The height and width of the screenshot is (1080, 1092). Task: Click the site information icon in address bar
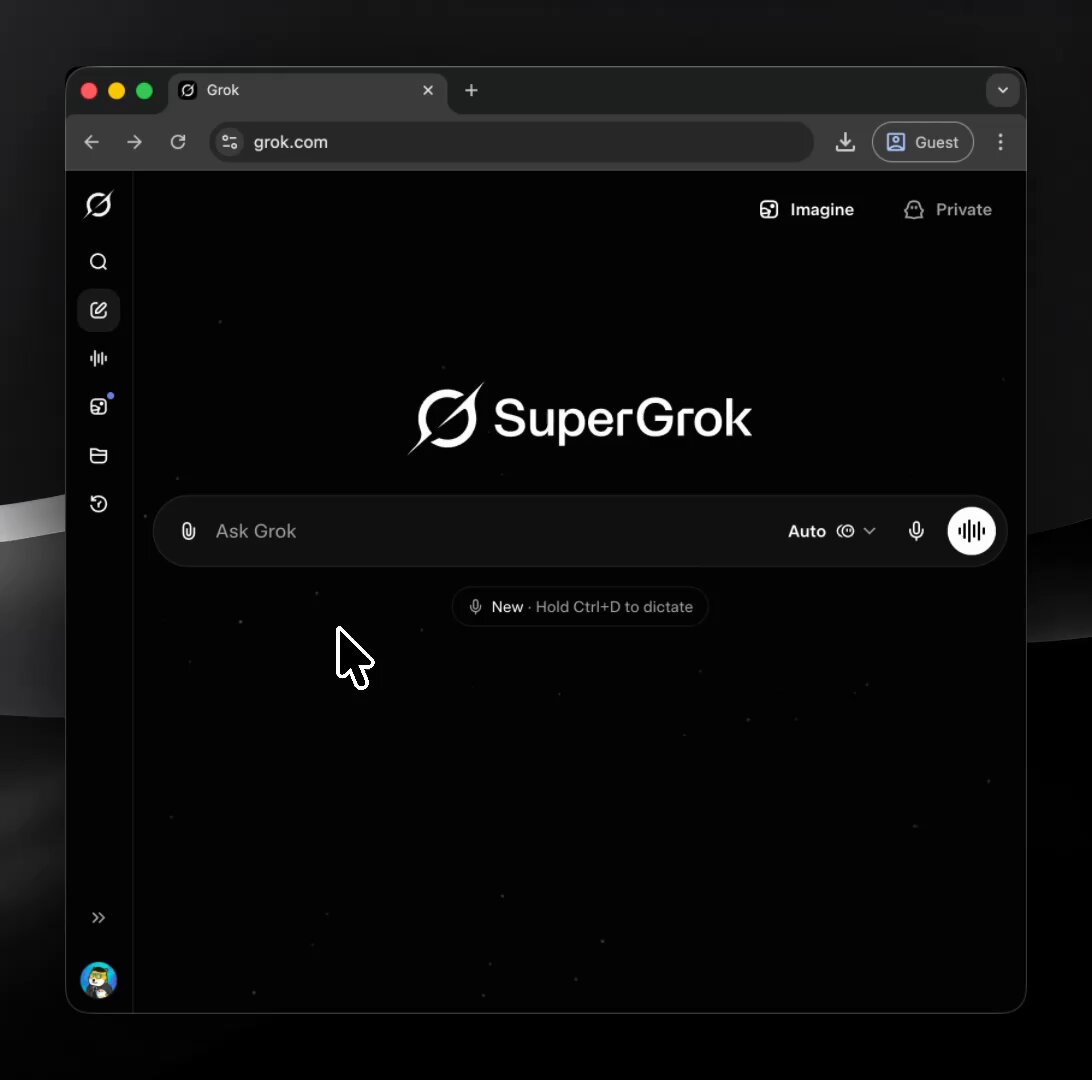230,142
